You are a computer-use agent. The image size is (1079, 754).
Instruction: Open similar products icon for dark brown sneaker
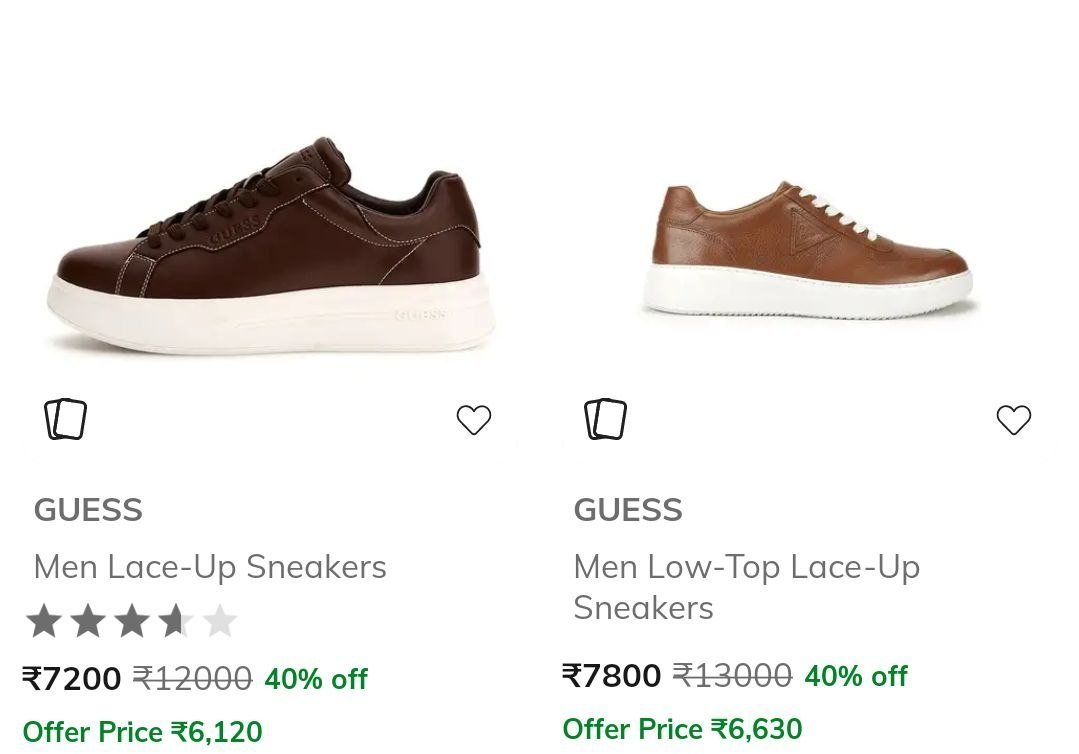(x=65, y=419)
